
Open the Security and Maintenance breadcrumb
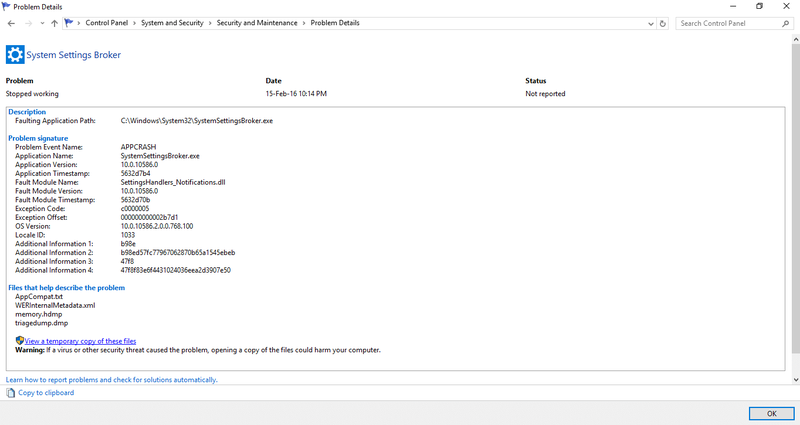point(257,23)
